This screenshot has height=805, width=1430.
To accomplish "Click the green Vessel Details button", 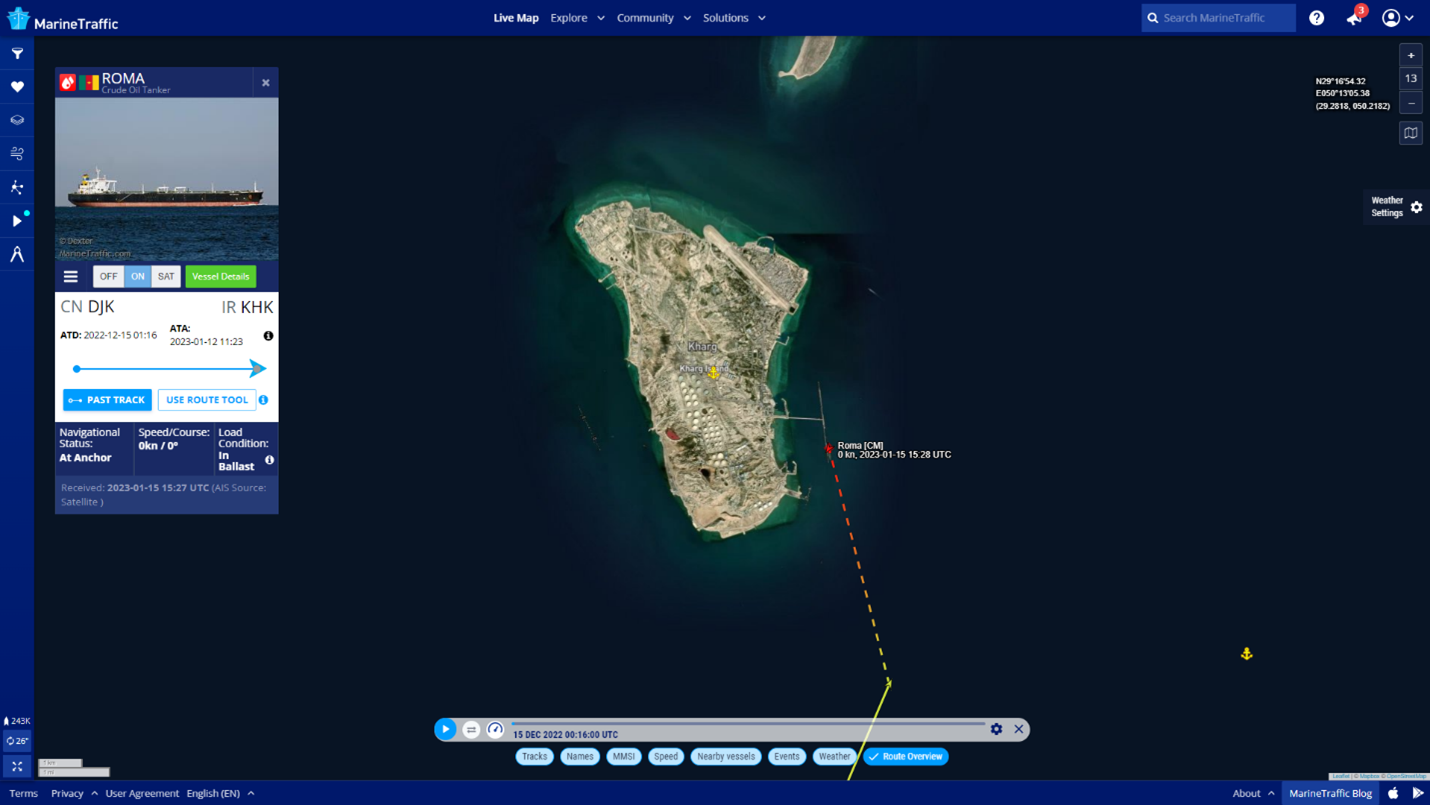I will click(x=221, y=277).
